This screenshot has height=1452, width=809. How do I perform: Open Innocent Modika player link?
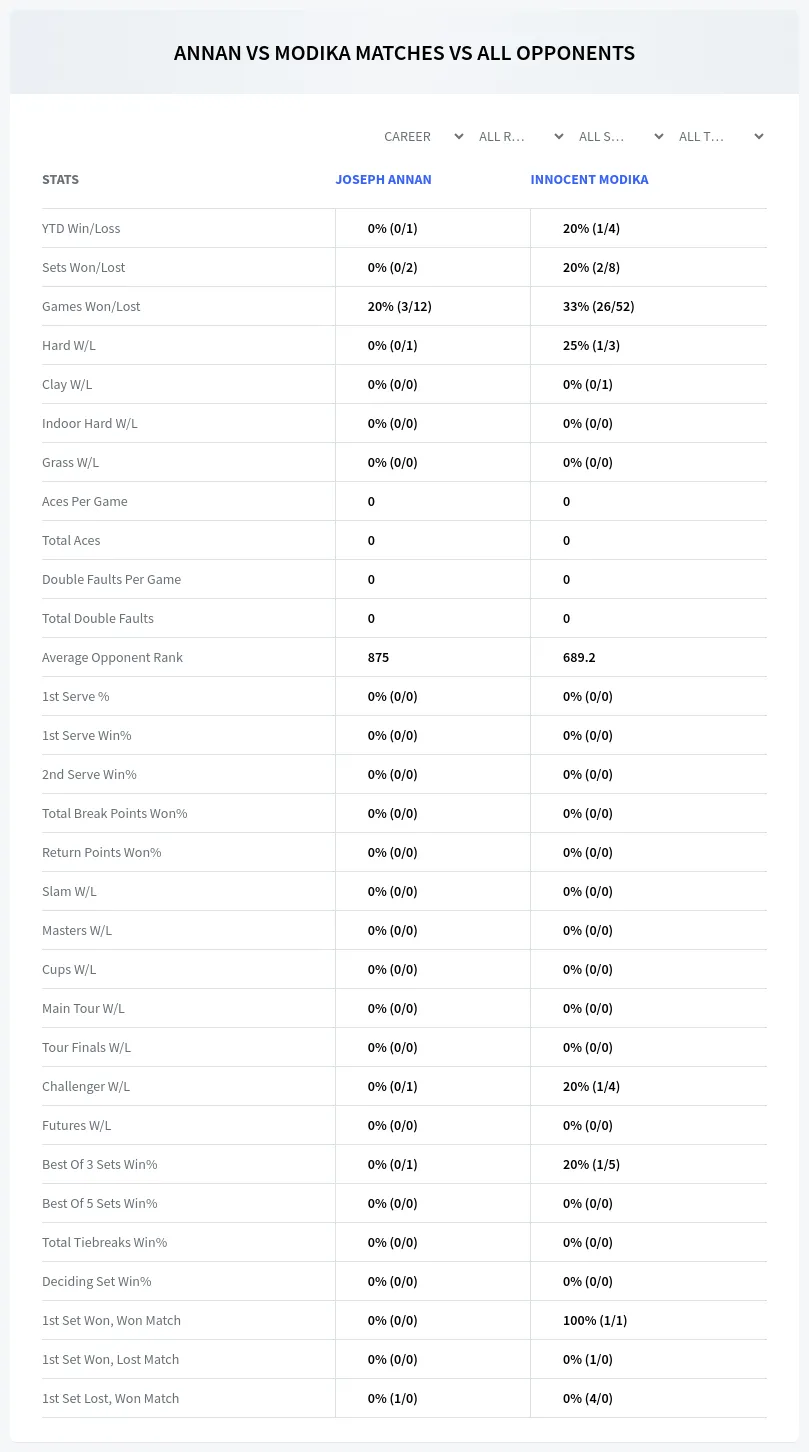point(589,180)
